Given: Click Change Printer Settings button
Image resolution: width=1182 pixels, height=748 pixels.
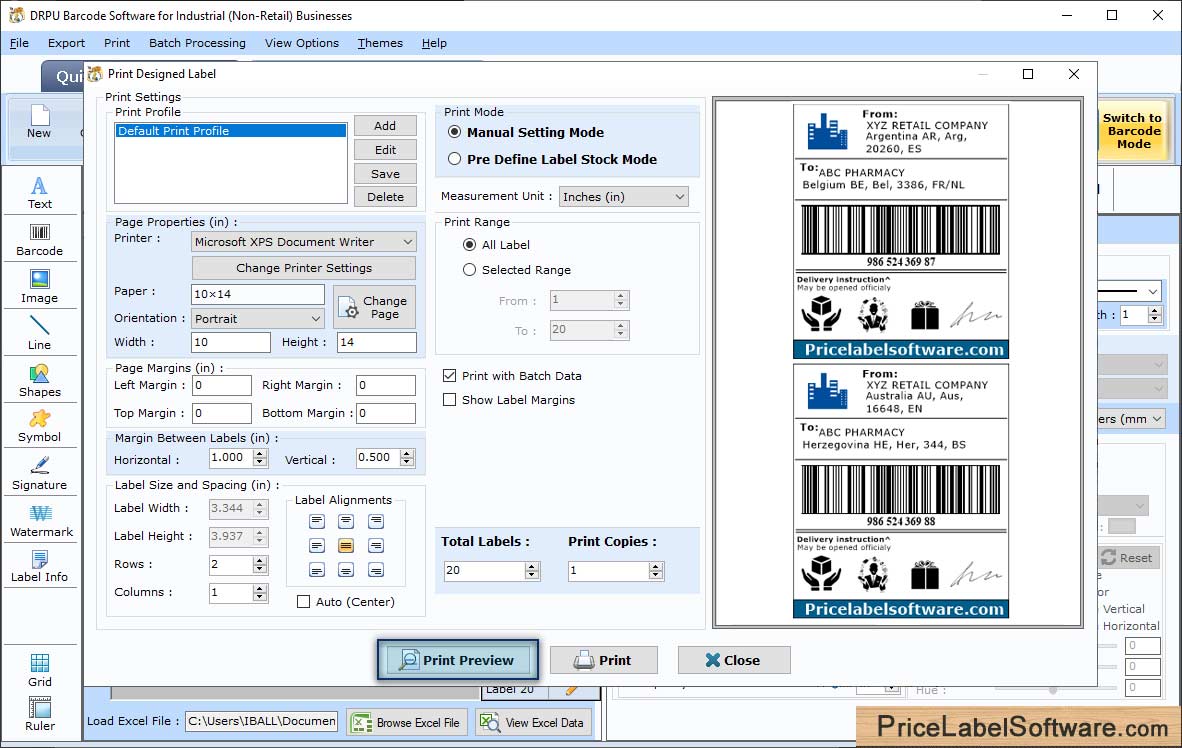Looking at the screenshot, I should [x=304, y=268].
